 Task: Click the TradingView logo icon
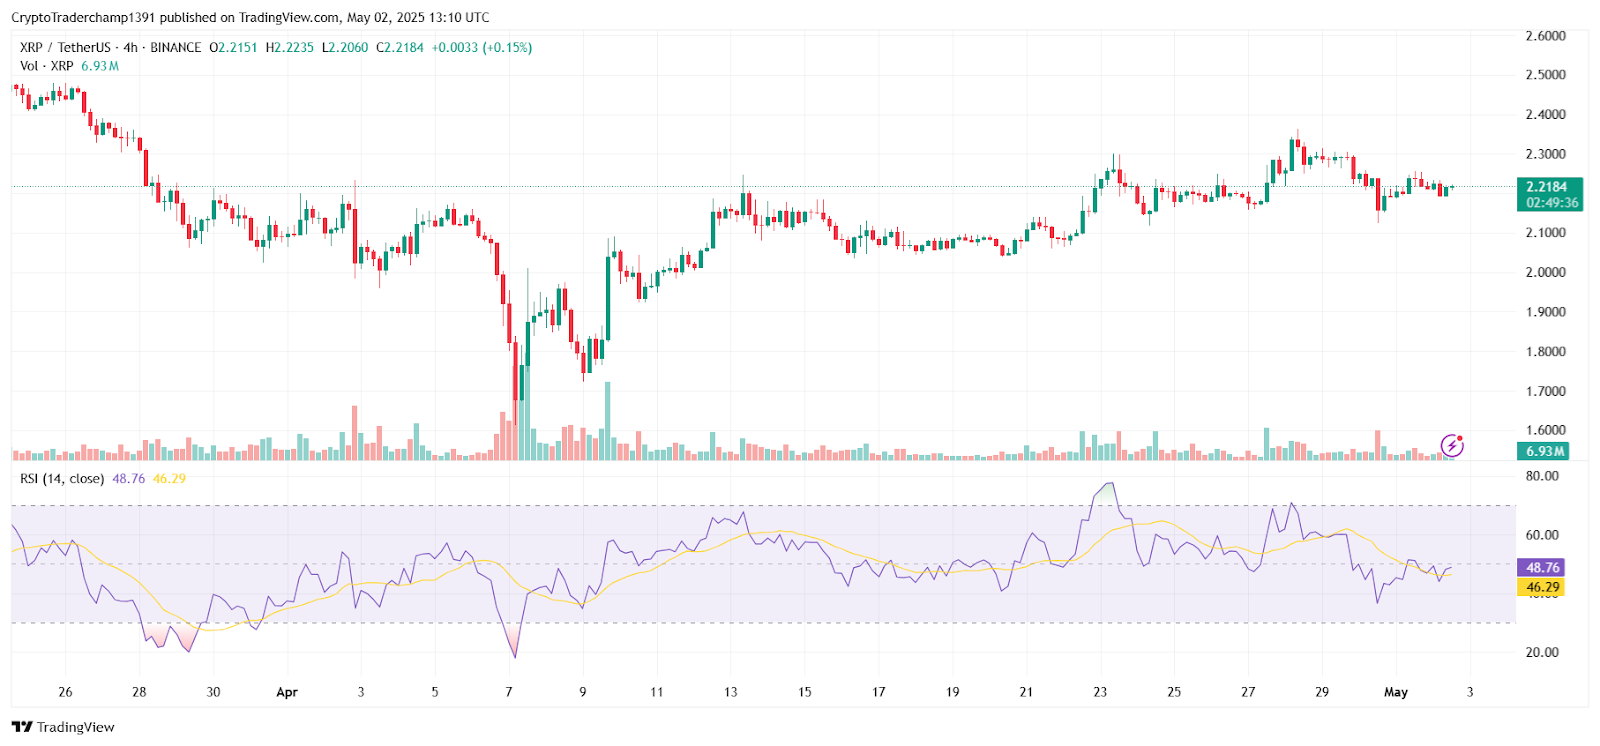22,727
